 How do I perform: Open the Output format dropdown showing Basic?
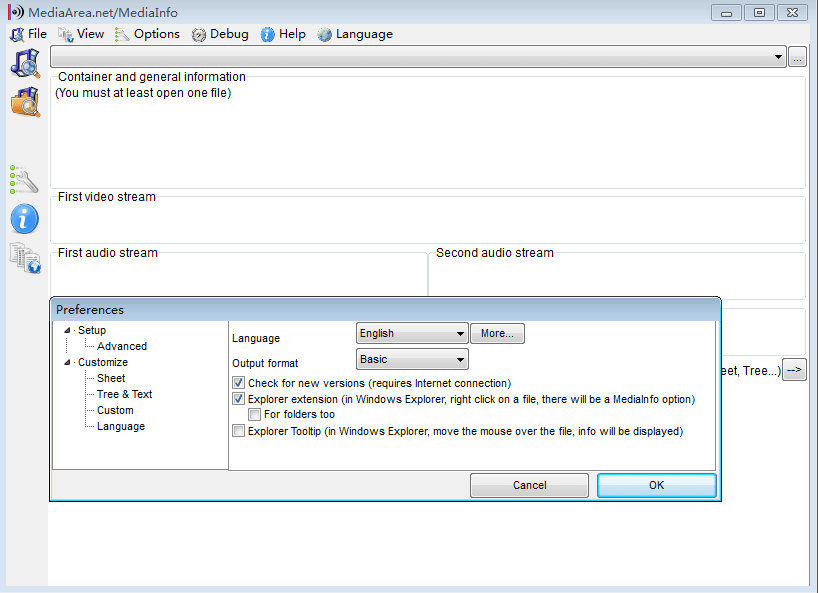click(x=412, y=359)
